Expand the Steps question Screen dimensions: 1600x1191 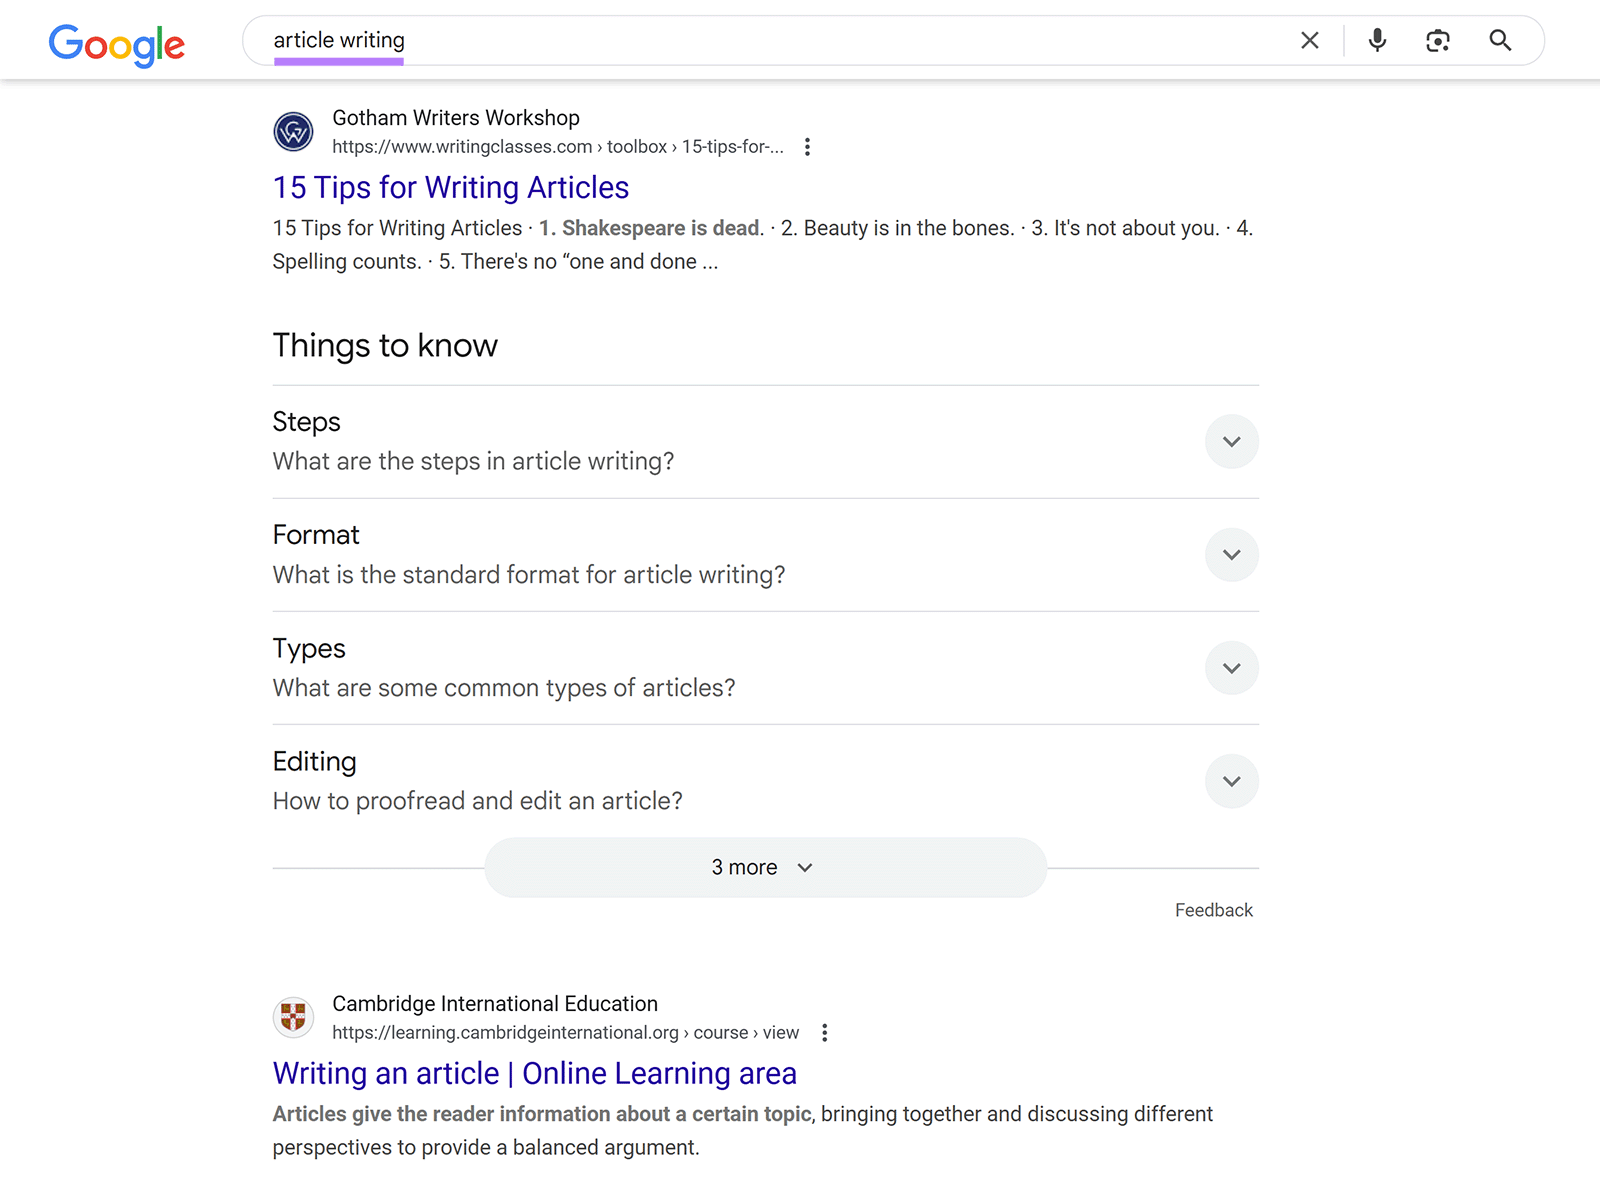[1231, 441]
